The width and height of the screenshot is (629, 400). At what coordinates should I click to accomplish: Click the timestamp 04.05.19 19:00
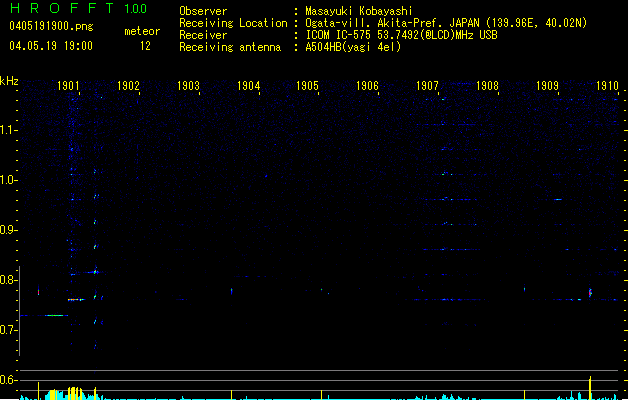click(x=51, y=46)
